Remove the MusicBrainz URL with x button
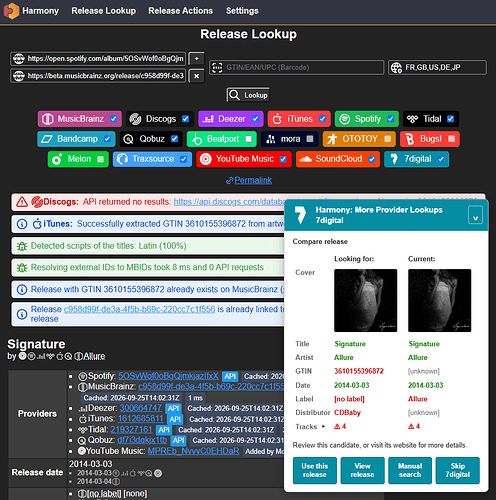This screenshot has width=496, height=500. click(197, 76)
